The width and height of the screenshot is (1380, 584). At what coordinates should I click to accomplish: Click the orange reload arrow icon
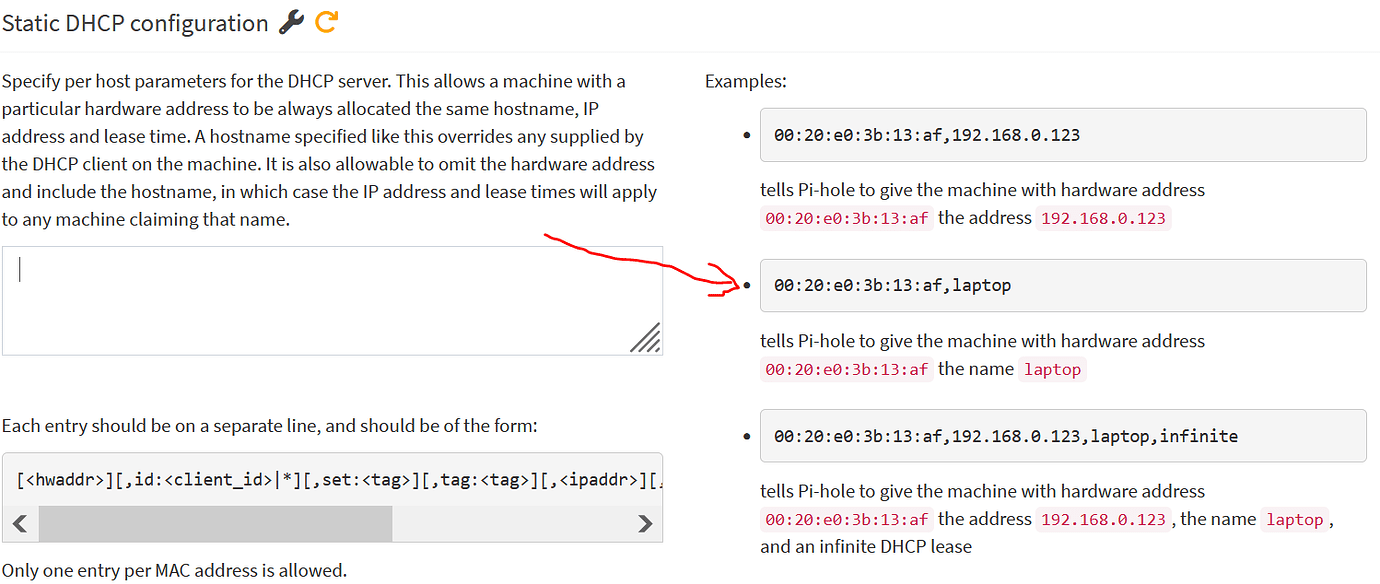327,22
